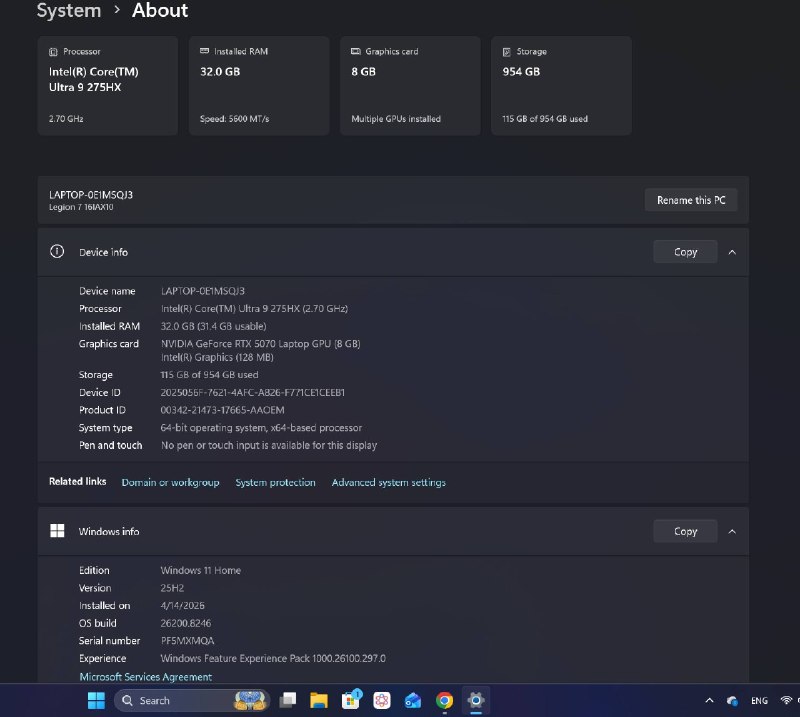Copy the Windows info details

tap(685, 531)
